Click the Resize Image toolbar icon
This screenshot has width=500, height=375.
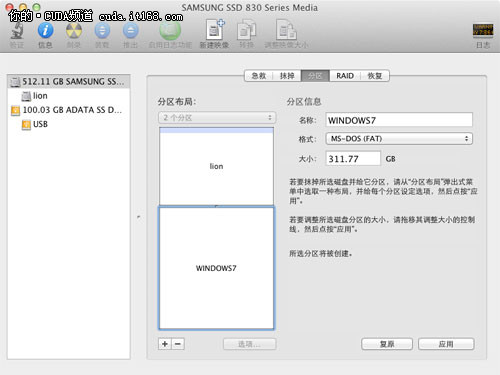click(286, 30)
